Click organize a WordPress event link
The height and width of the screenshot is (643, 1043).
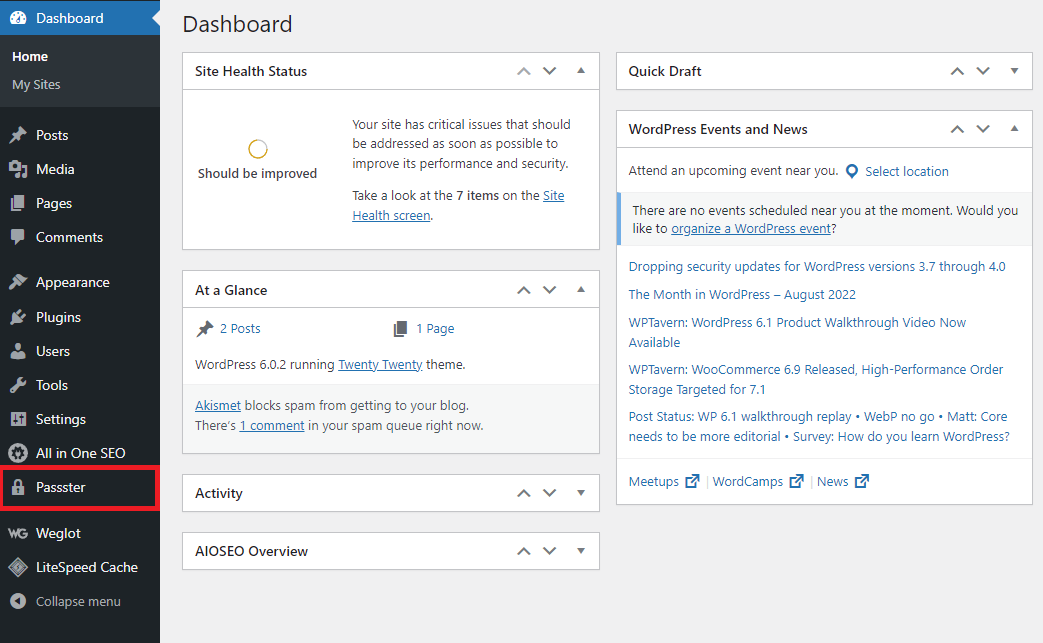(750, 228)
